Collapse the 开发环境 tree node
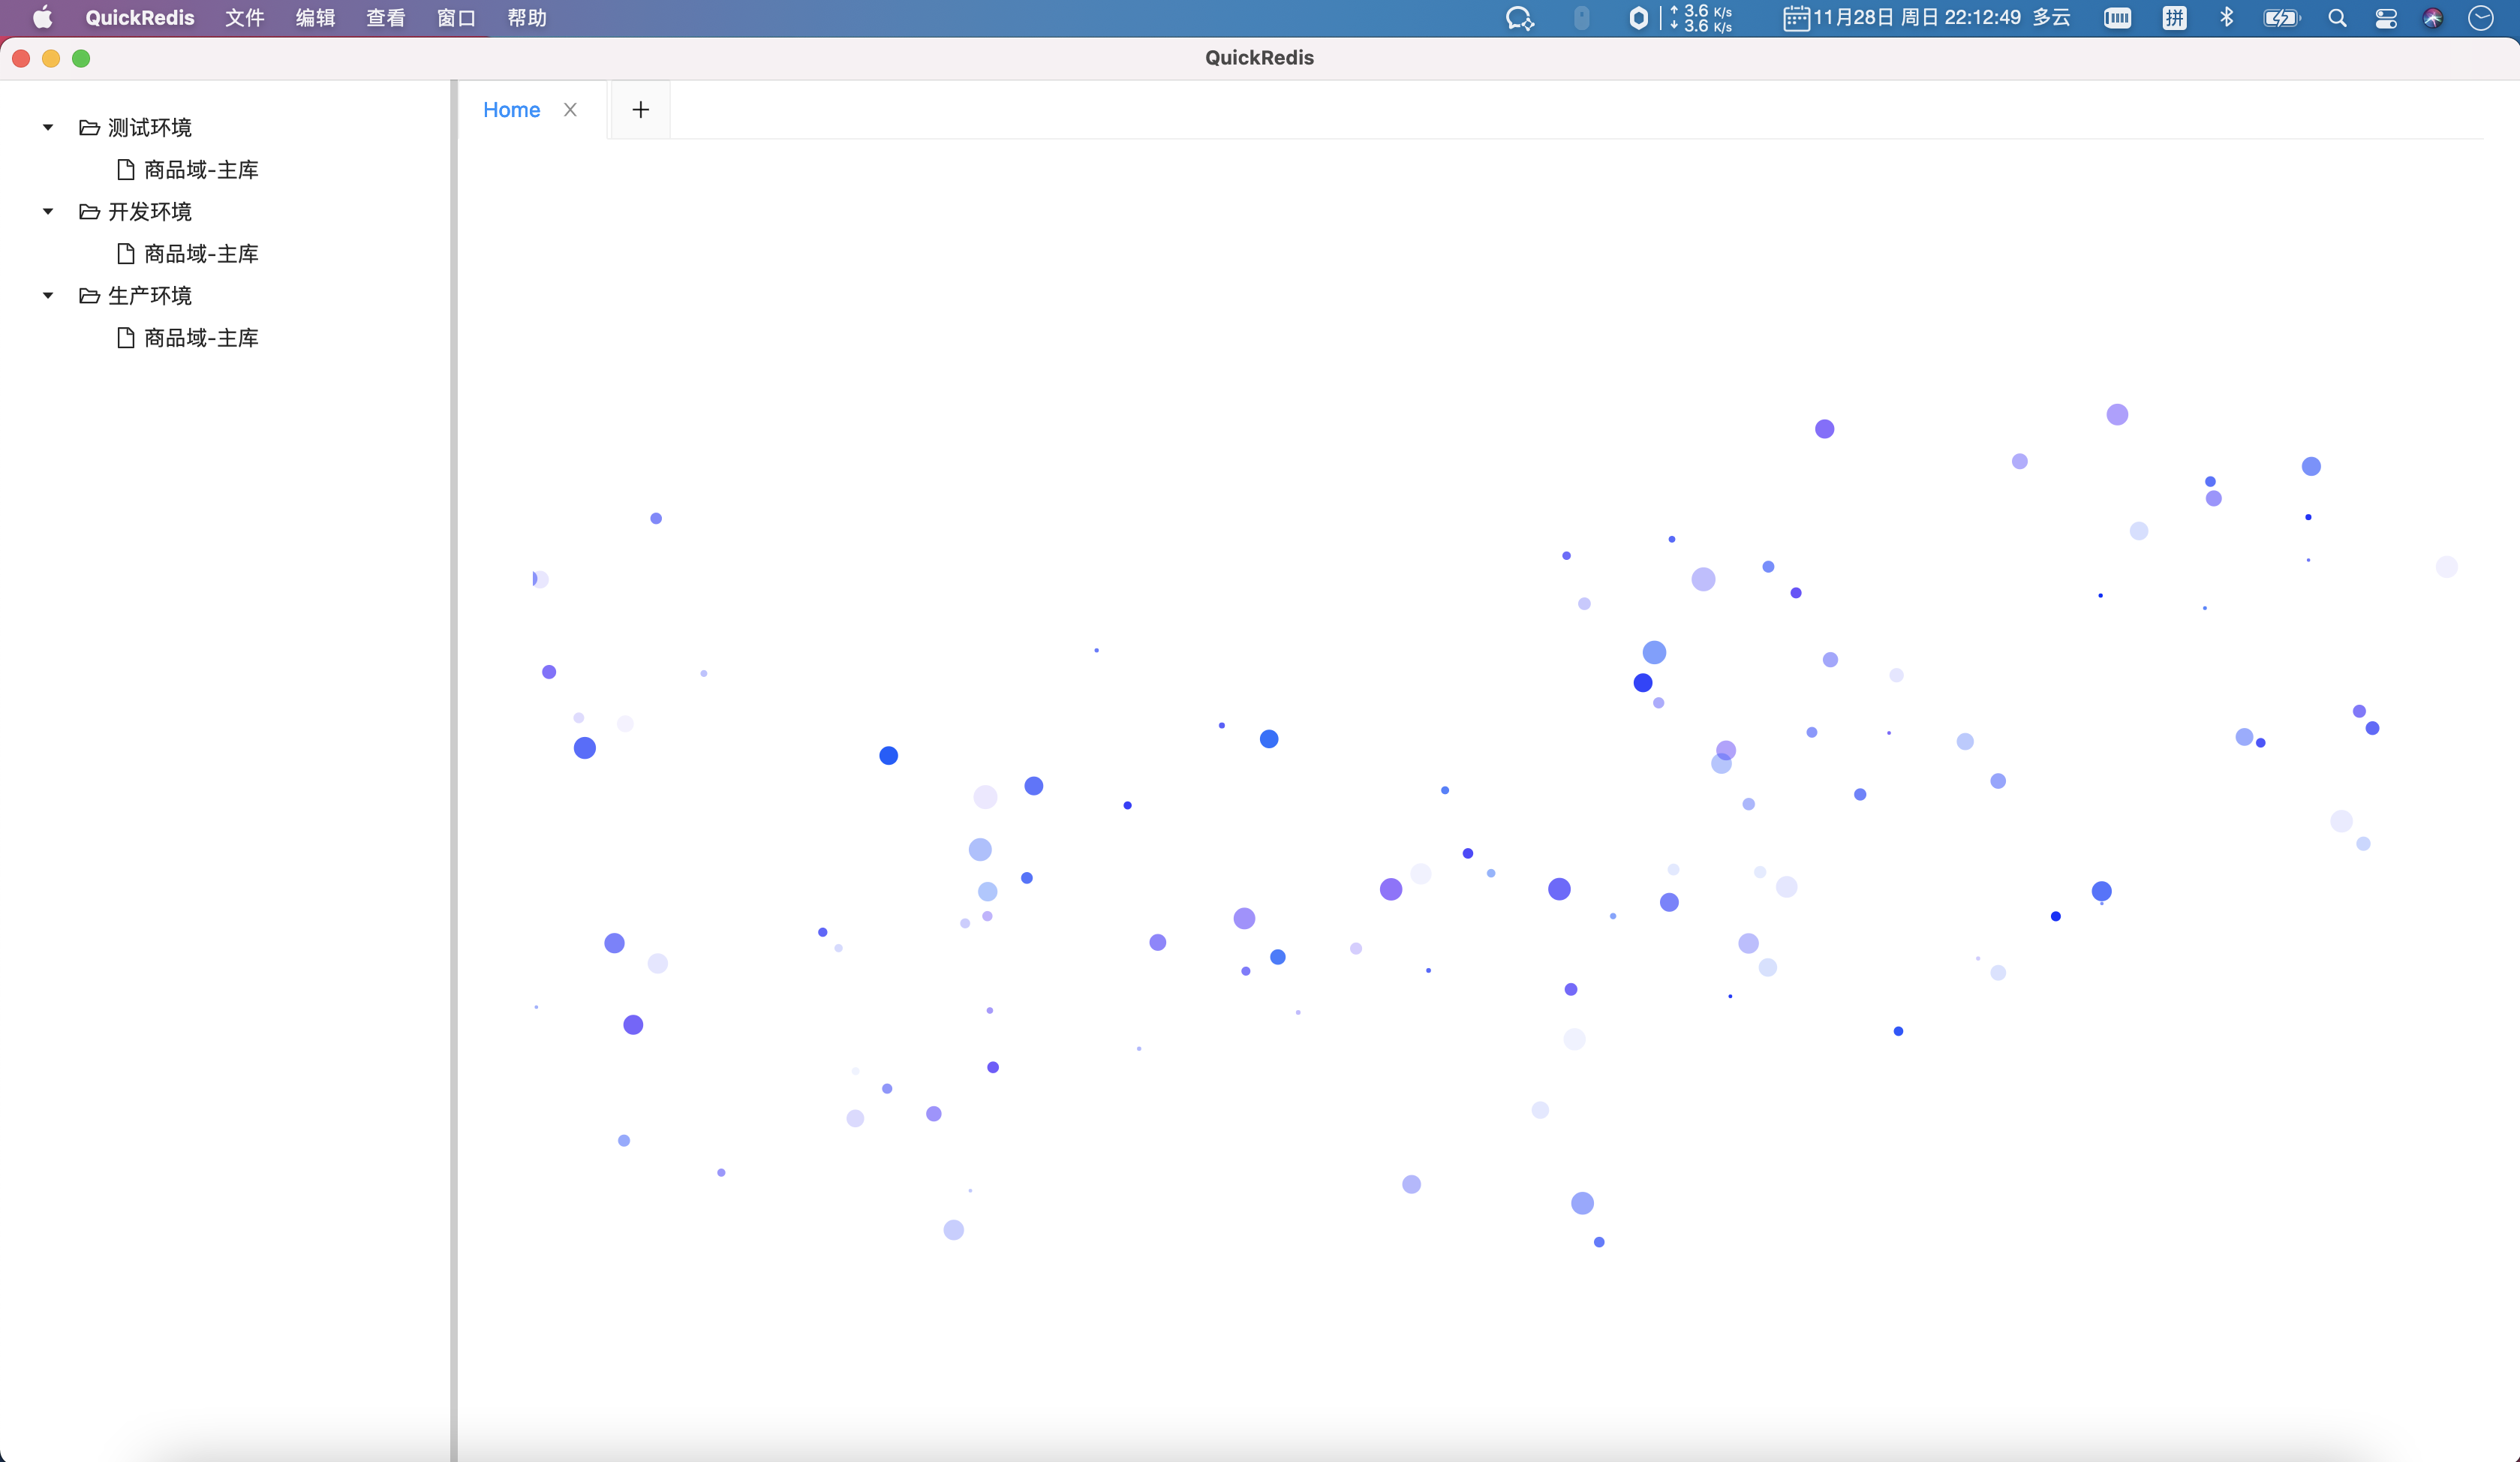The height and width of the screenshot is (1462, 2520). coord(48,212)
